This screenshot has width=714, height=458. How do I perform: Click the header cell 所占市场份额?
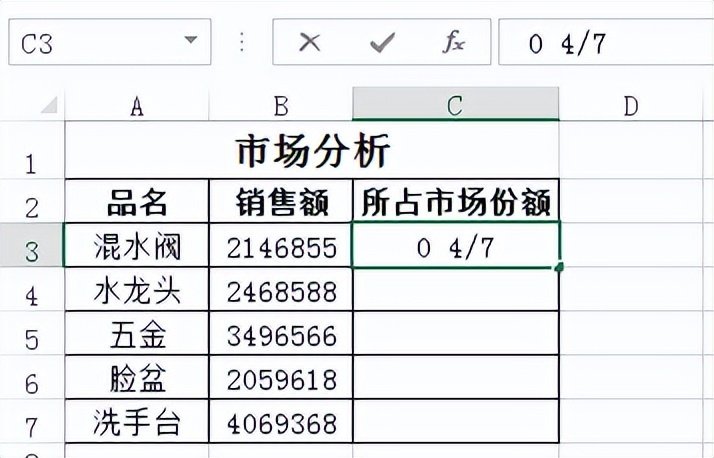[x=456, y=201]
